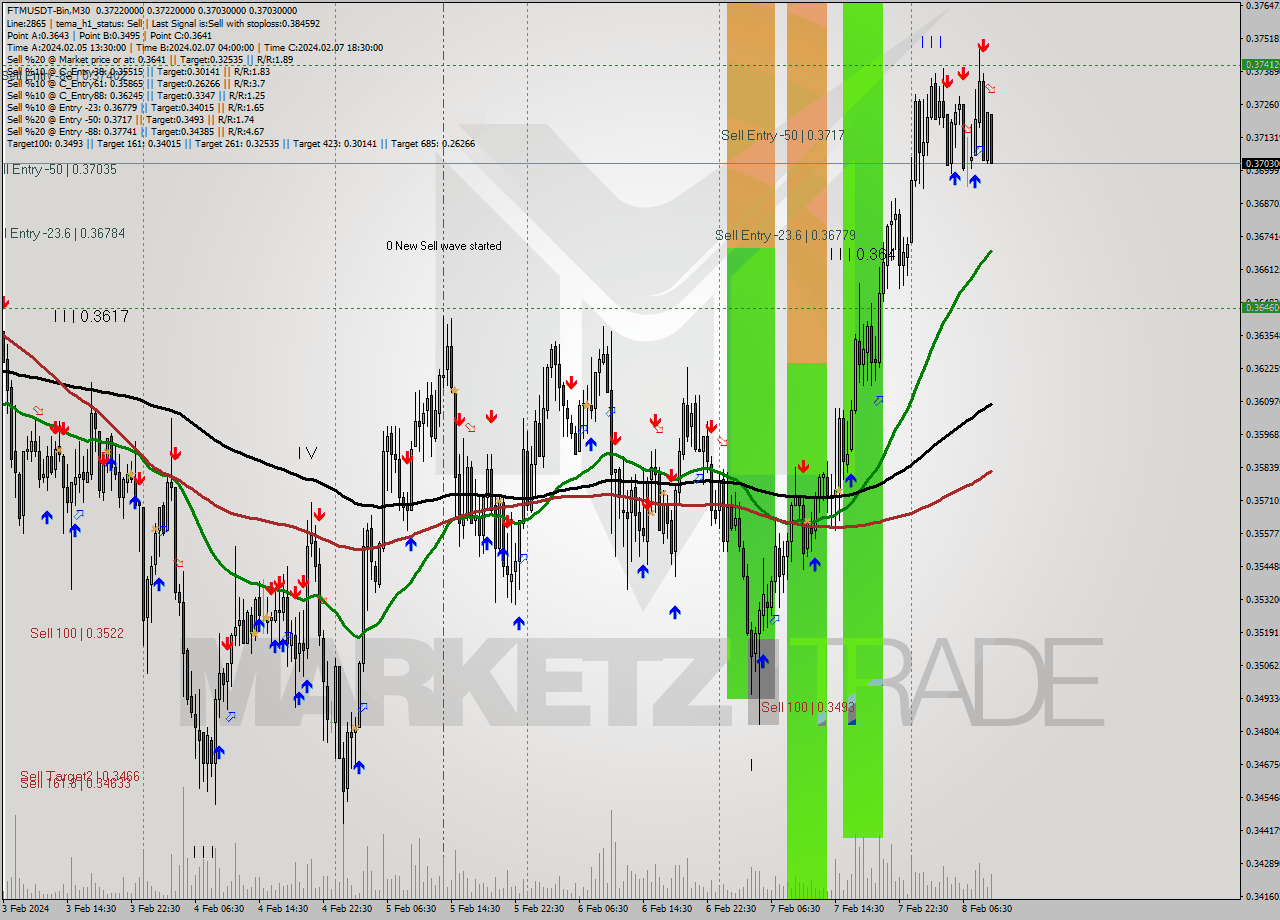Select the 'Sell 100 | 0.3522' label
This screenshot has width=1280, height=920.
pos(77,633)
